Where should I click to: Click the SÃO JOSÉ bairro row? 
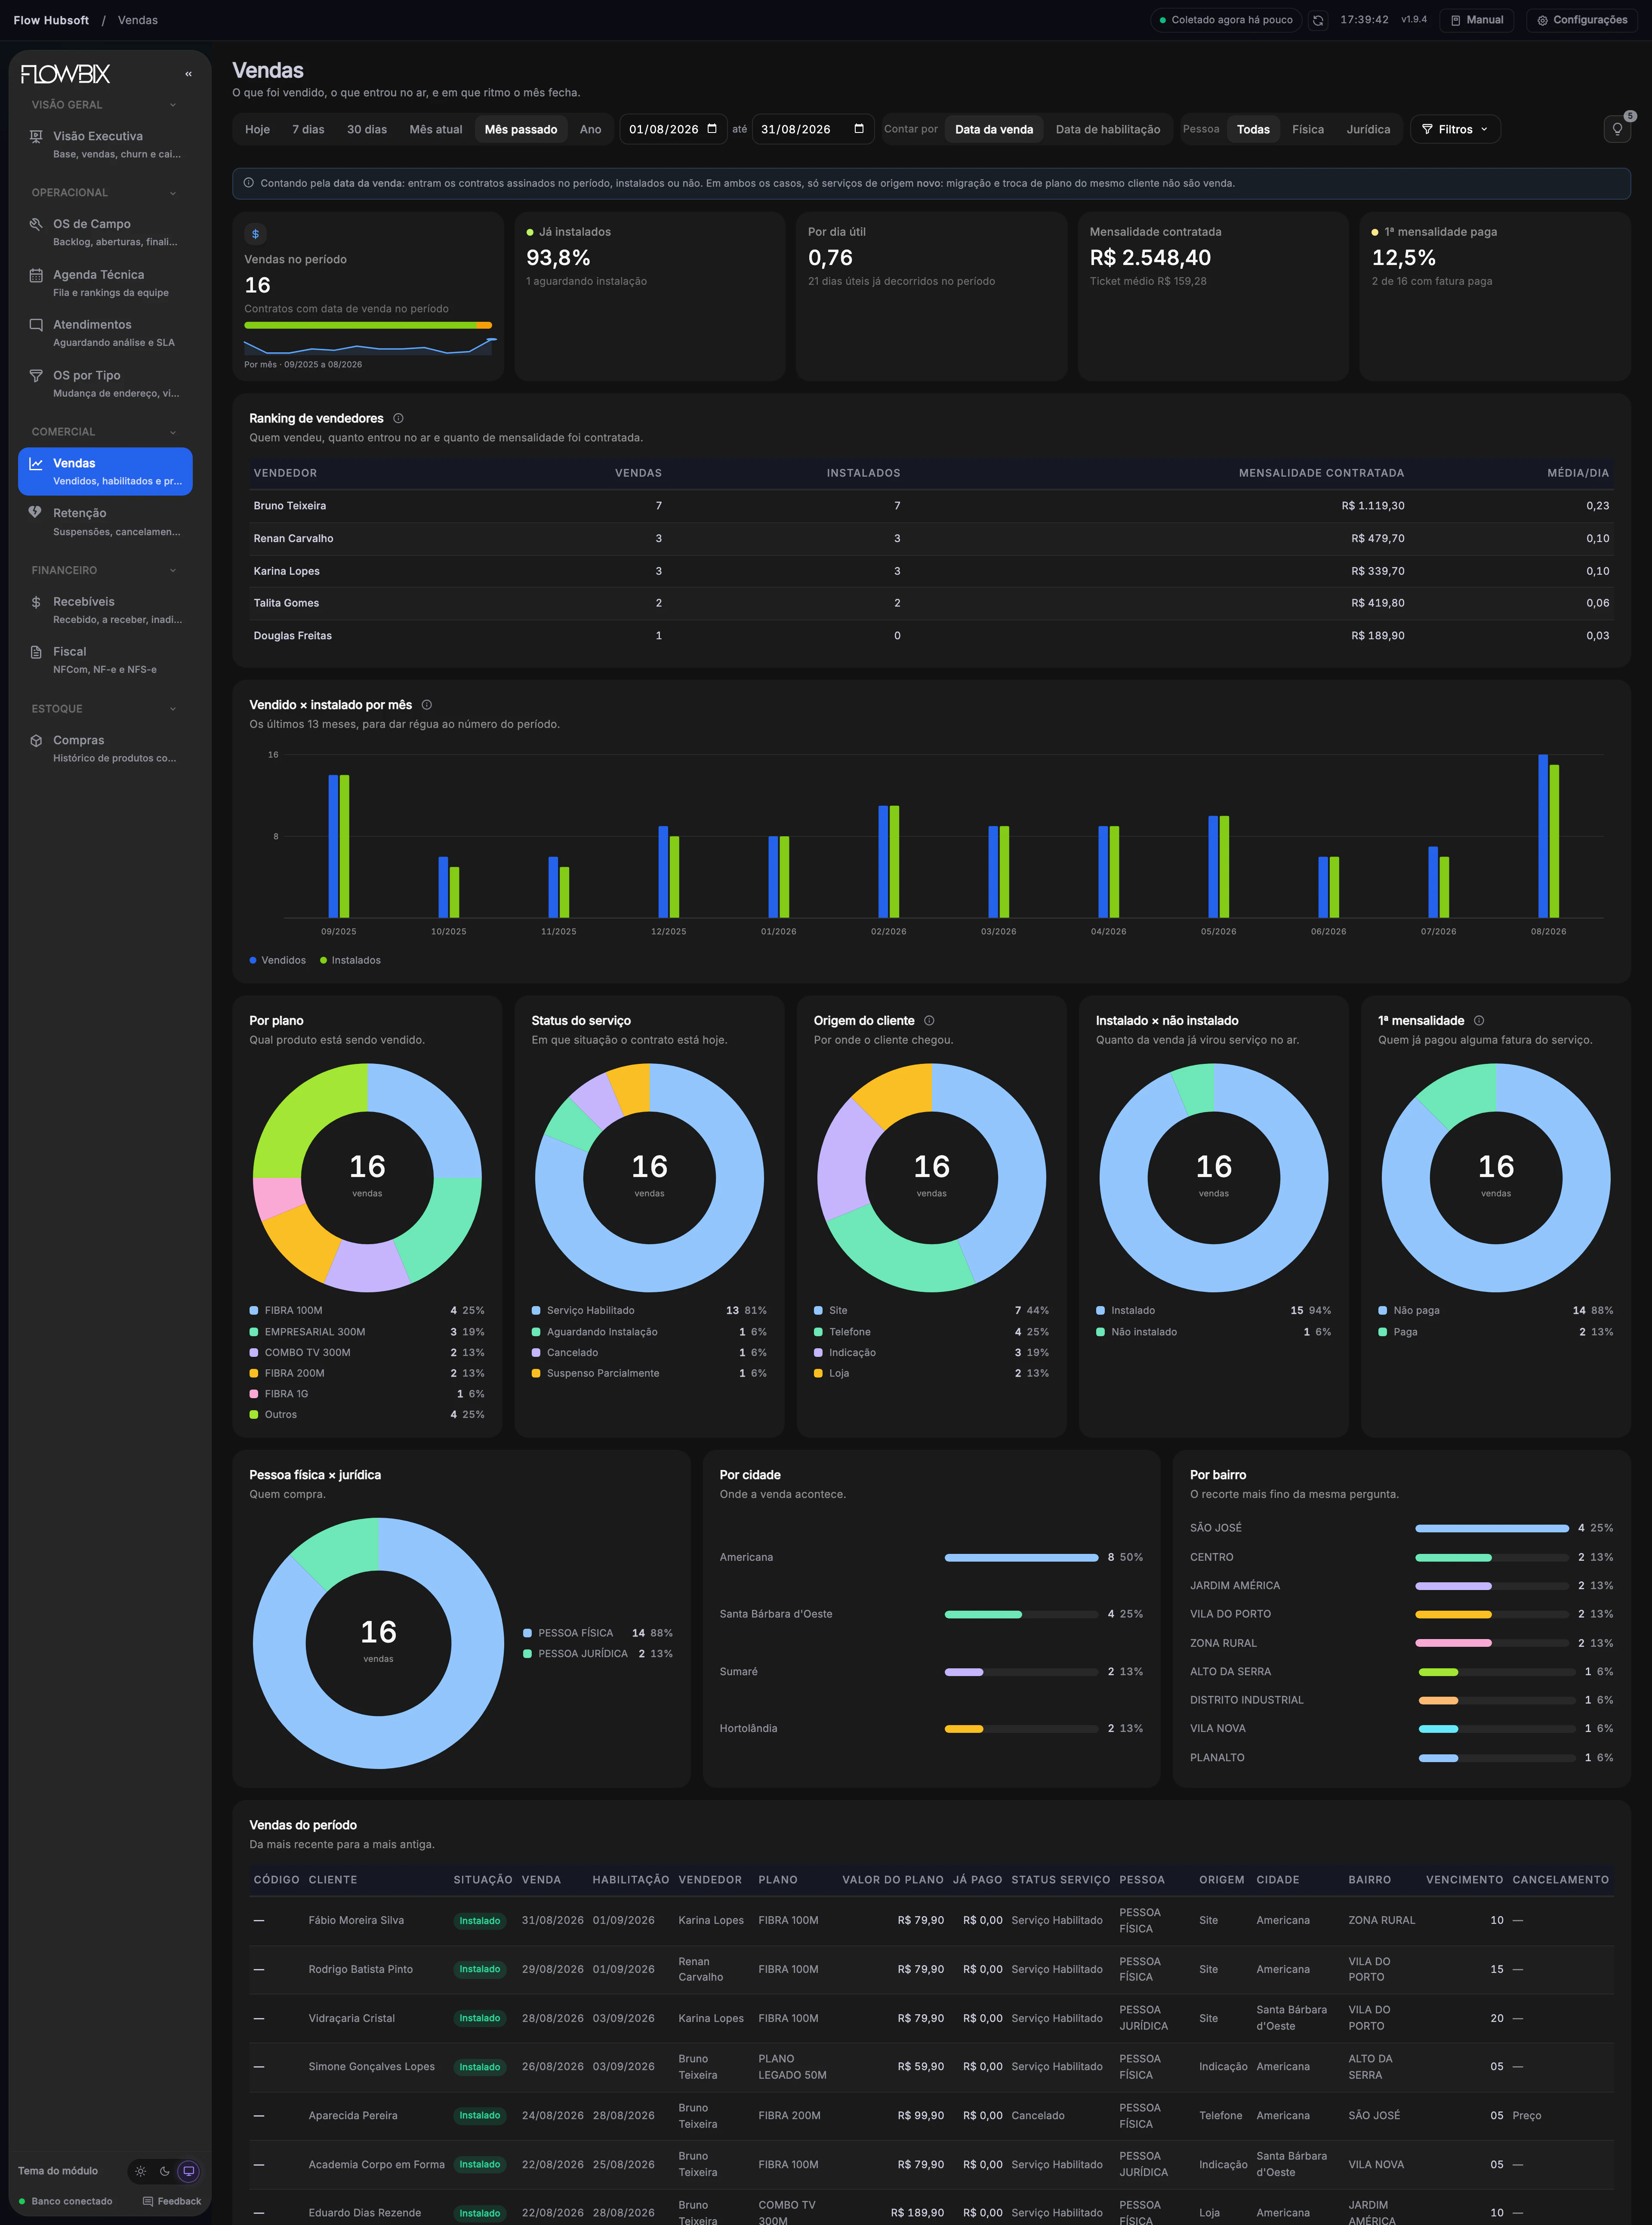1401,1528
